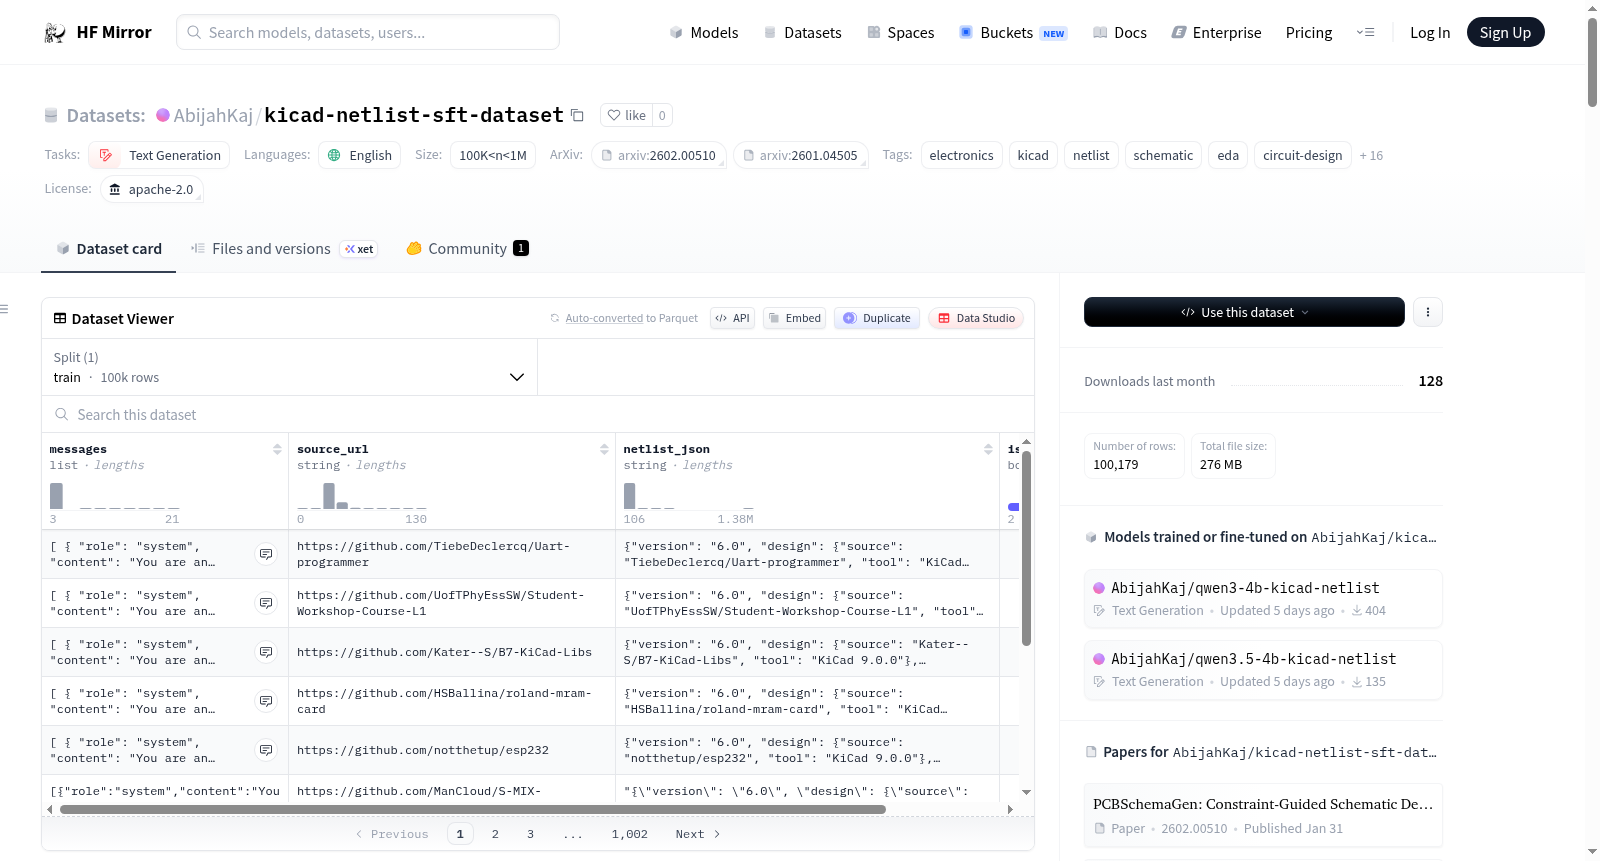This screenshot has width=1600, height=861.
Task: Click the kicad tag
Action: 1033,155
